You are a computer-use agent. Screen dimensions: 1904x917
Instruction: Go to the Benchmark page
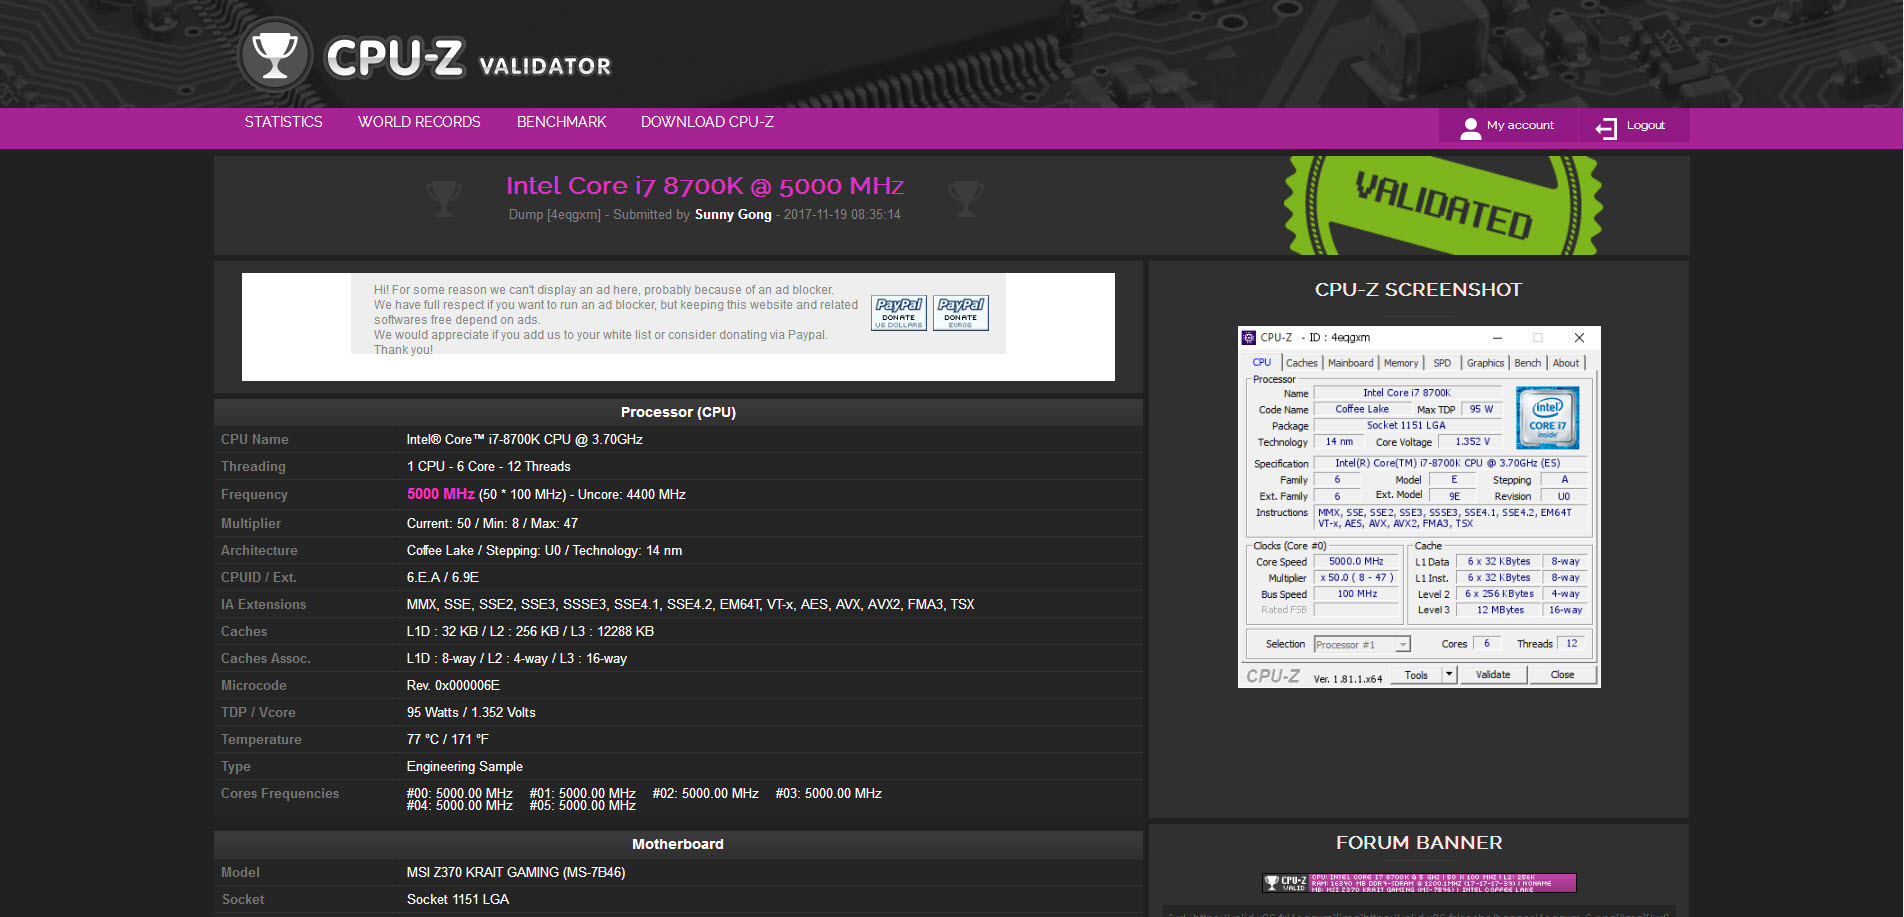coord(561,122)
